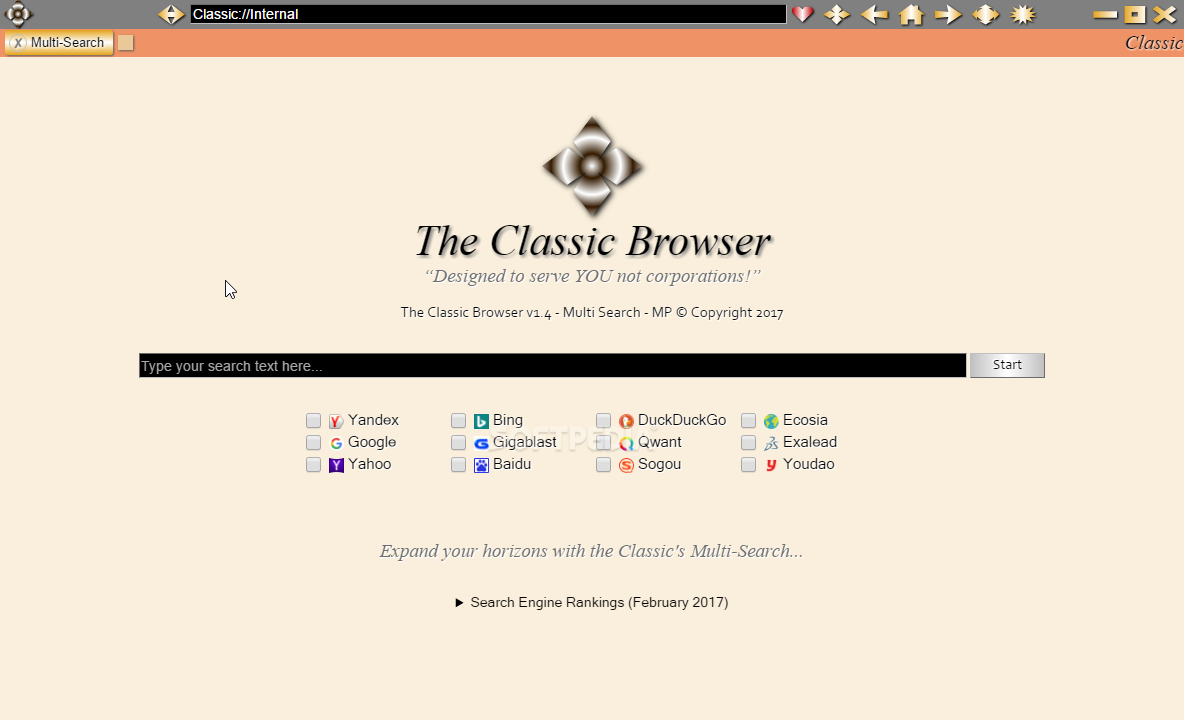Click the starburst icon in toolbar

tap(1023, 14)
